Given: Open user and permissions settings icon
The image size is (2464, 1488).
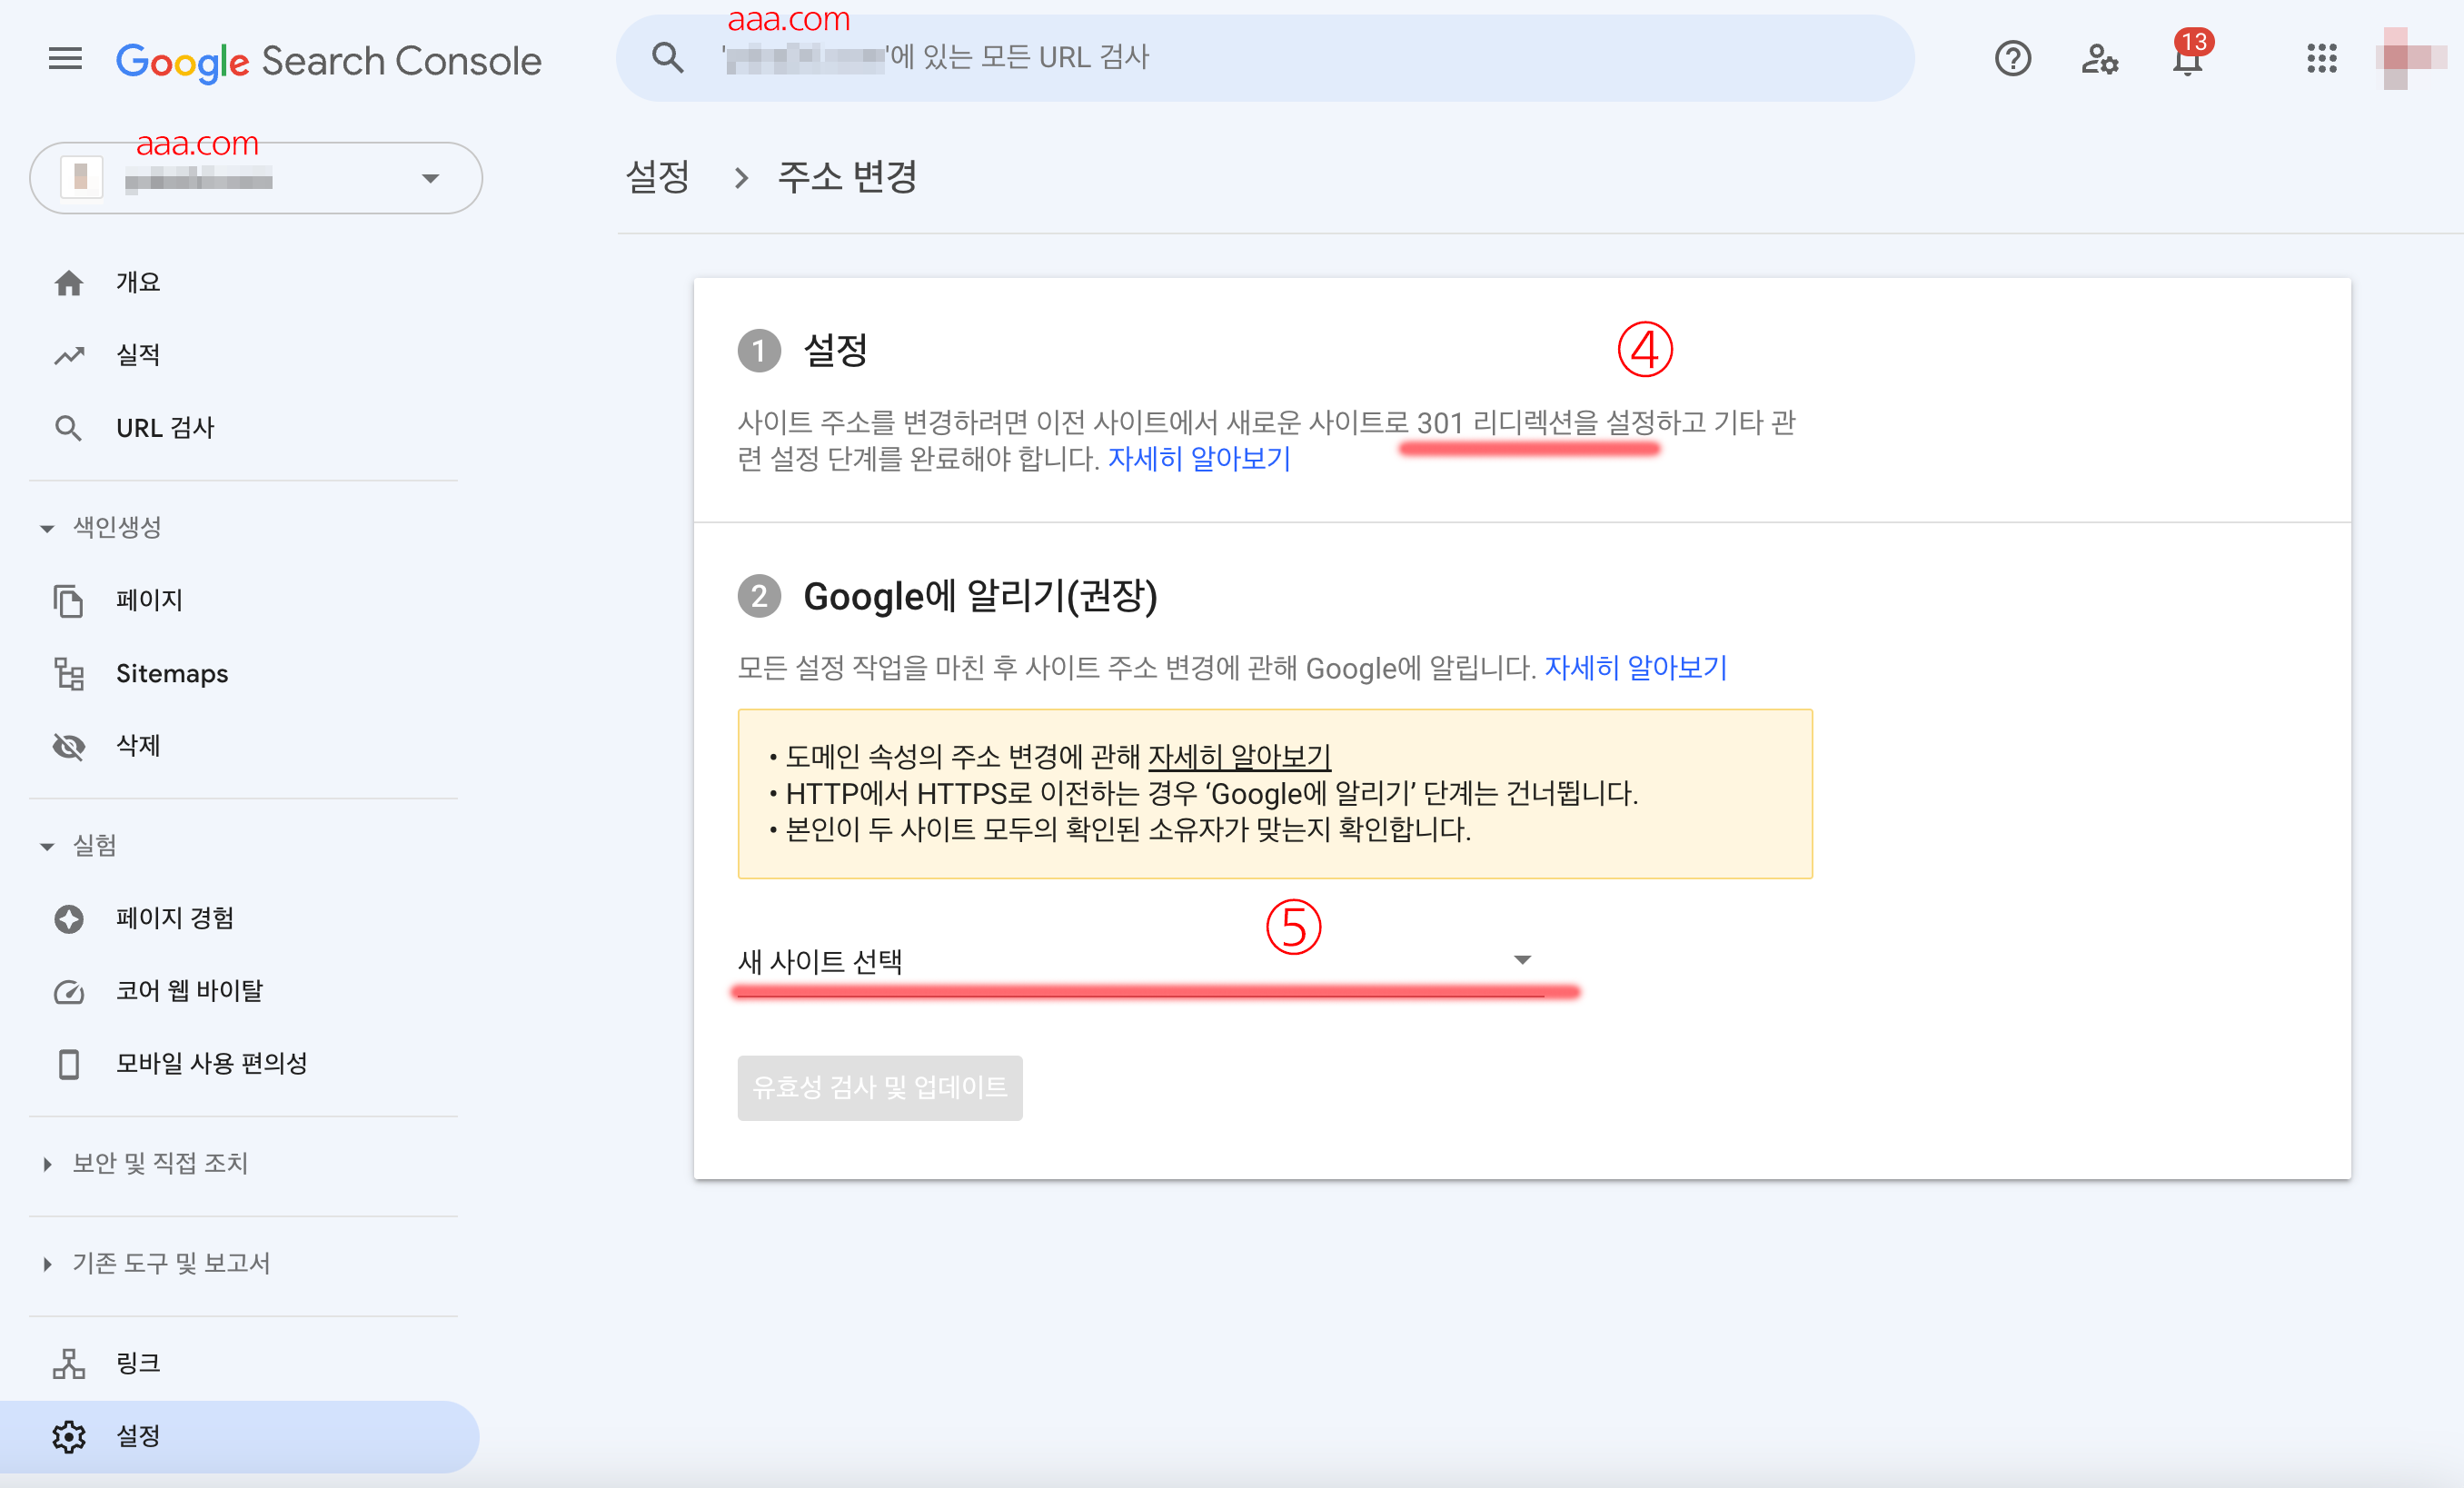Looking at the screenshot, I should [2098, 60].
